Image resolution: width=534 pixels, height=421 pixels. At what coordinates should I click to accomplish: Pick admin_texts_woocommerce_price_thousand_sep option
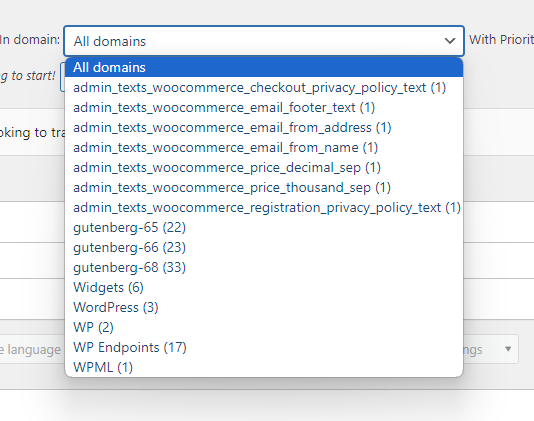pos(264,187)
